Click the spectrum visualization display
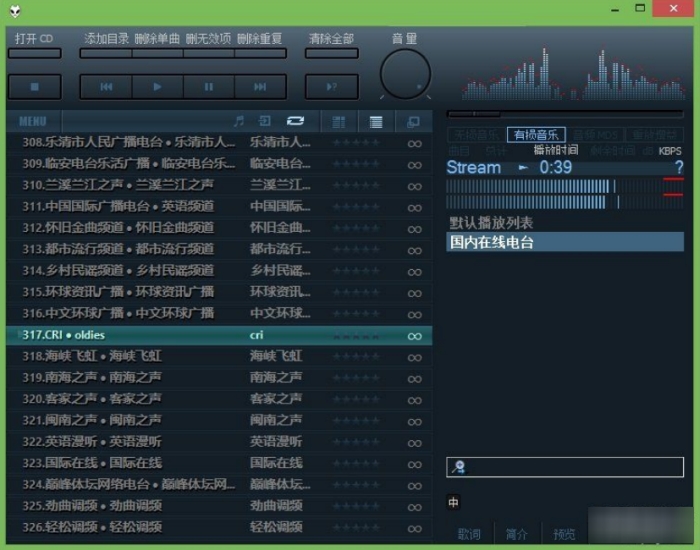 [573, 74]
